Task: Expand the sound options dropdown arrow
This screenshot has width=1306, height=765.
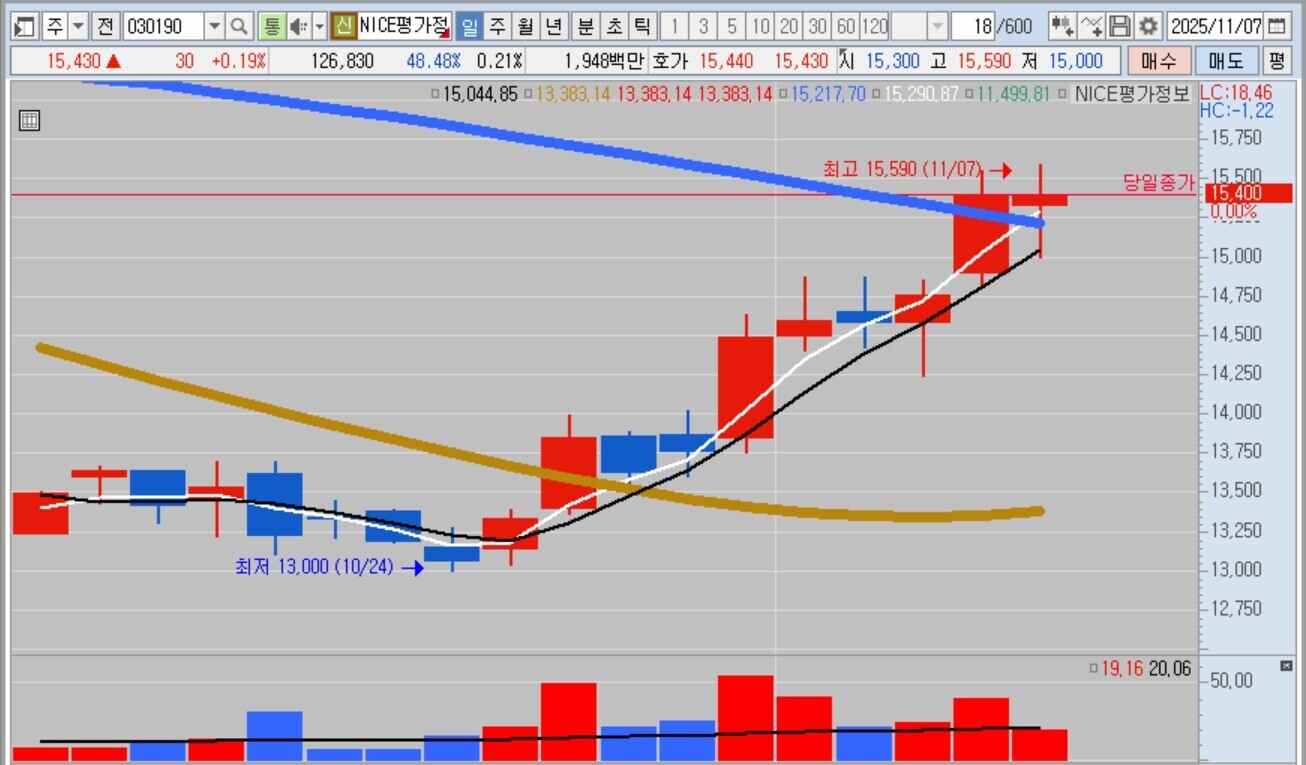Action: coord(320,26)
